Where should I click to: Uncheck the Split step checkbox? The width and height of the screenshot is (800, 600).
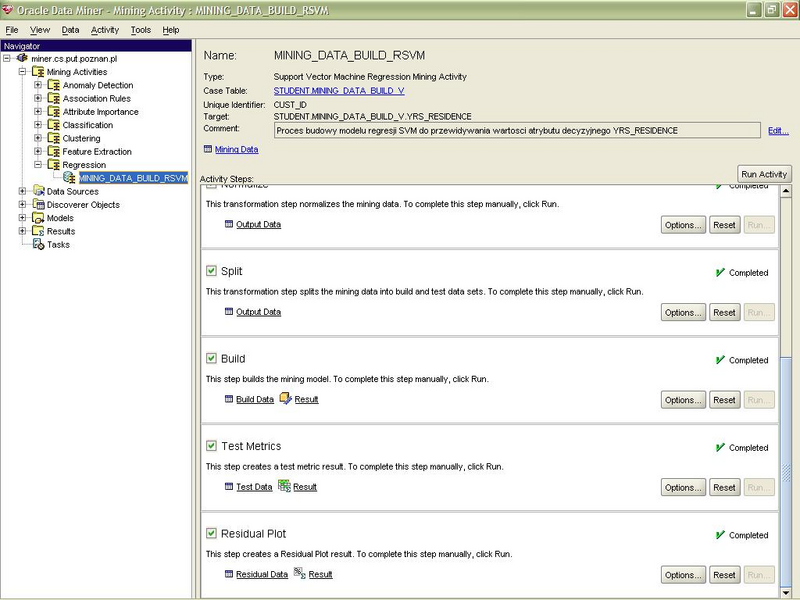click(211, 271)
